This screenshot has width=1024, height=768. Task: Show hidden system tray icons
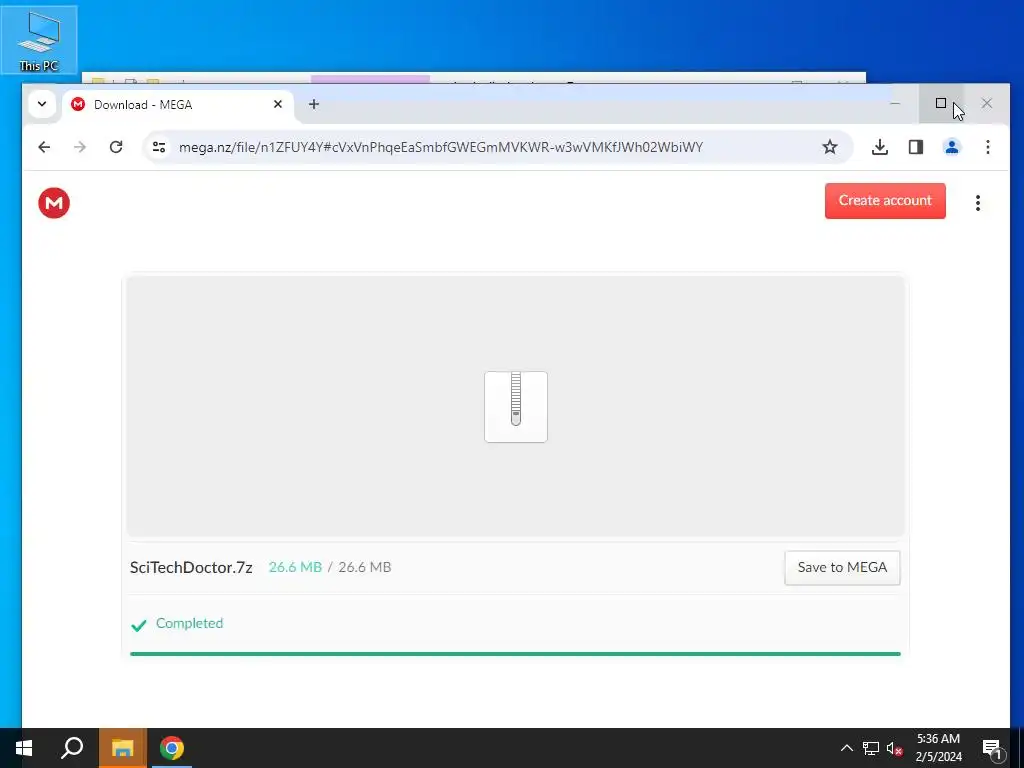(846, 748)
